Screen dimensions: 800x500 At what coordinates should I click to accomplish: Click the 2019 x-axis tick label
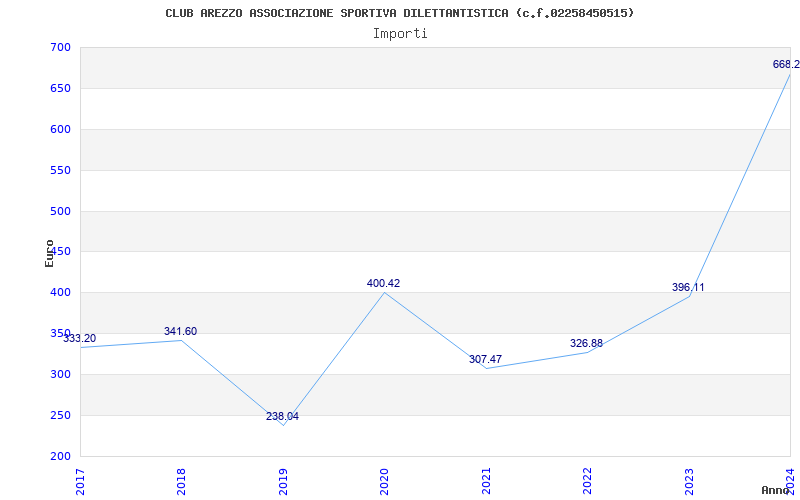(283, 481)
